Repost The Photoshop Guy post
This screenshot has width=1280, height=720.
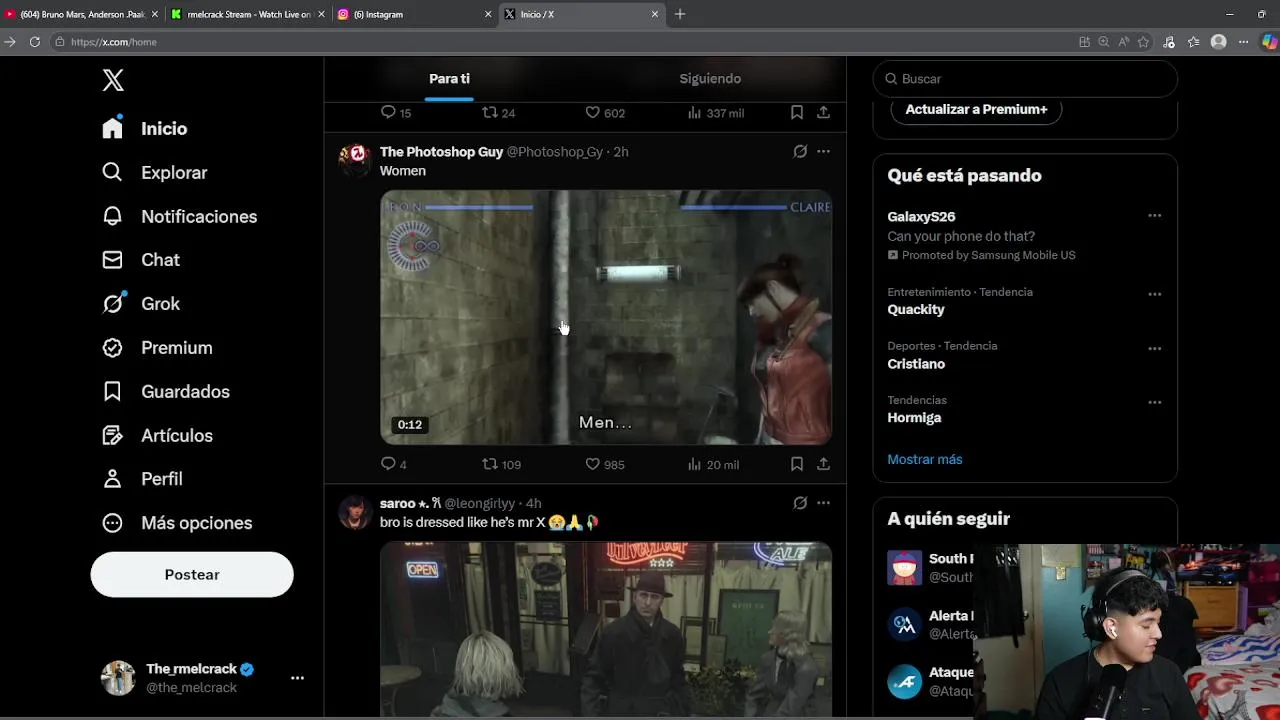[502, 464]
